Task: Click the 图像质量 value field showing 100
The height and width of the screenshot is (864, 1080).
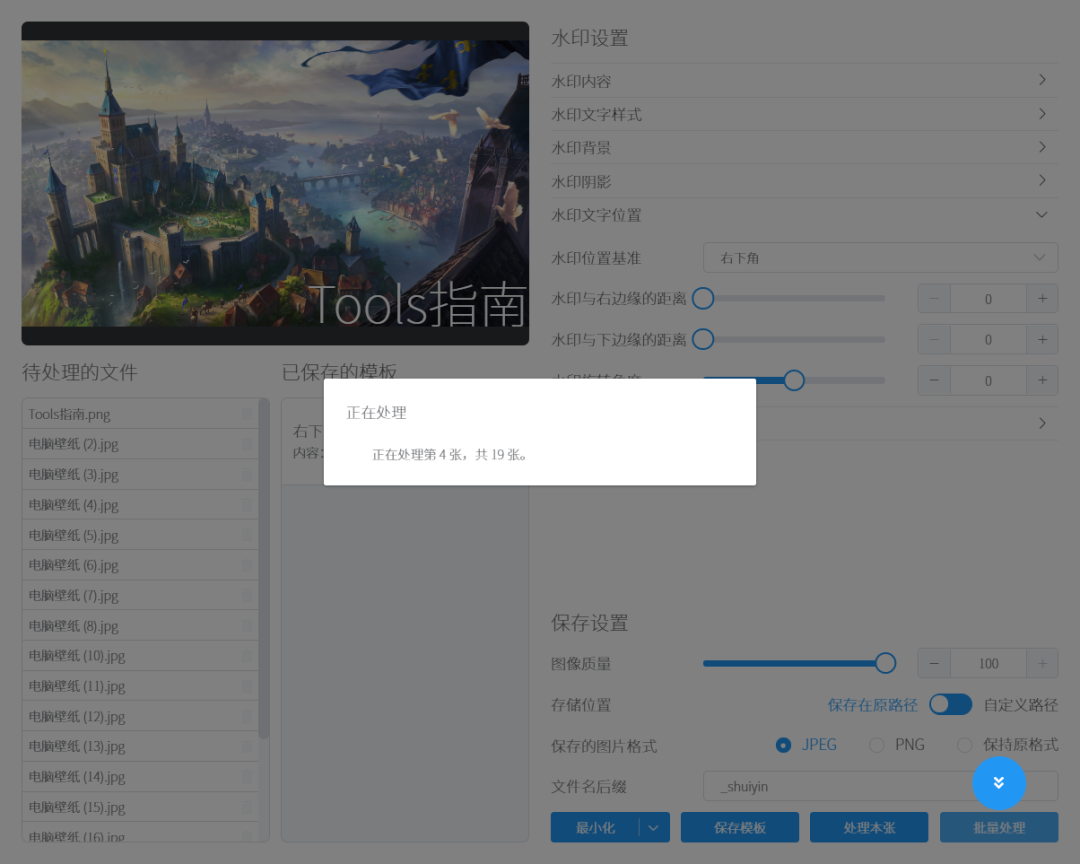Action: 988,663
